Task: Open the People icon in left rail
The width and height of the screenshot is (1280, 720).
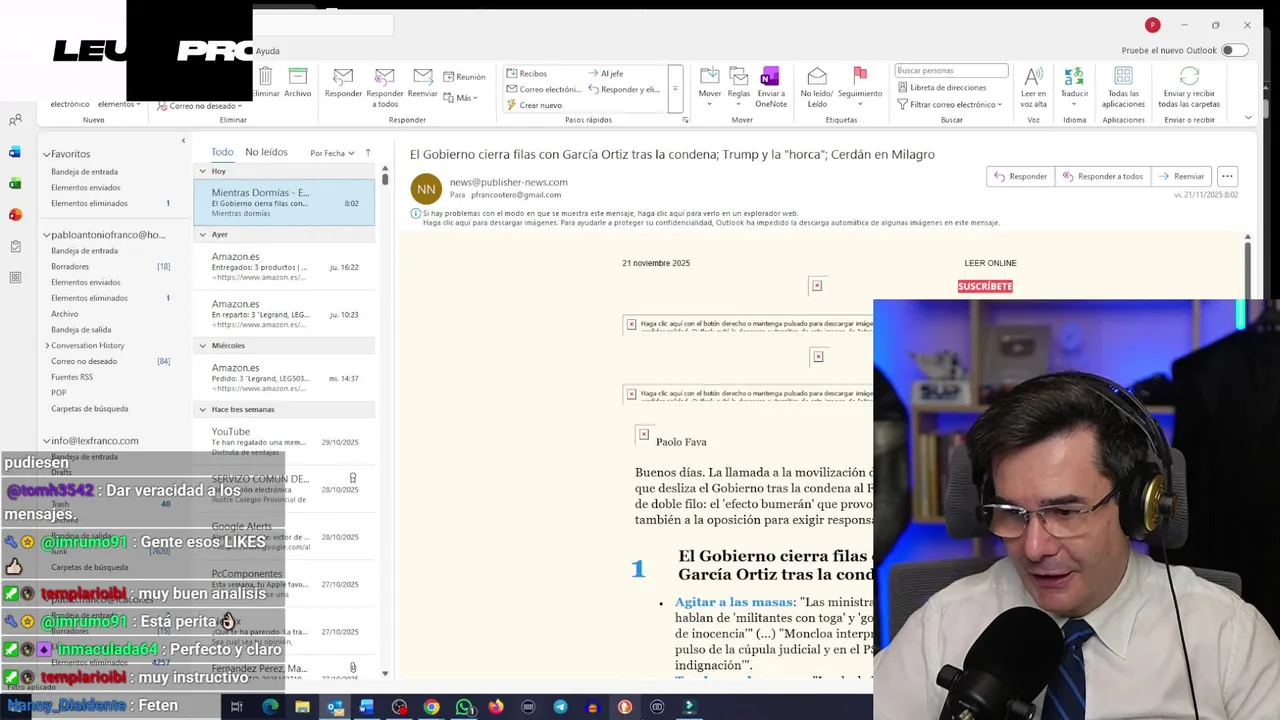Action: point(15,121)
